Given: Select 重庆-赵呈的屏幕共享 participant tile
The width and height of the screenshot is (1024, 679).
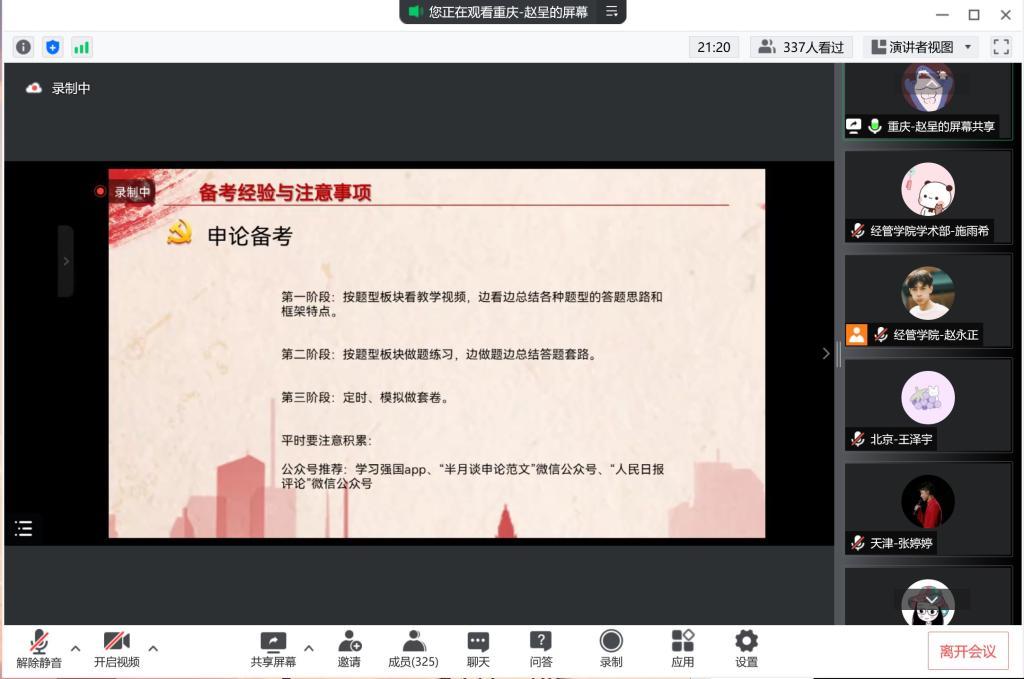Looking at the screenshot, I should (x=928, y=101).
